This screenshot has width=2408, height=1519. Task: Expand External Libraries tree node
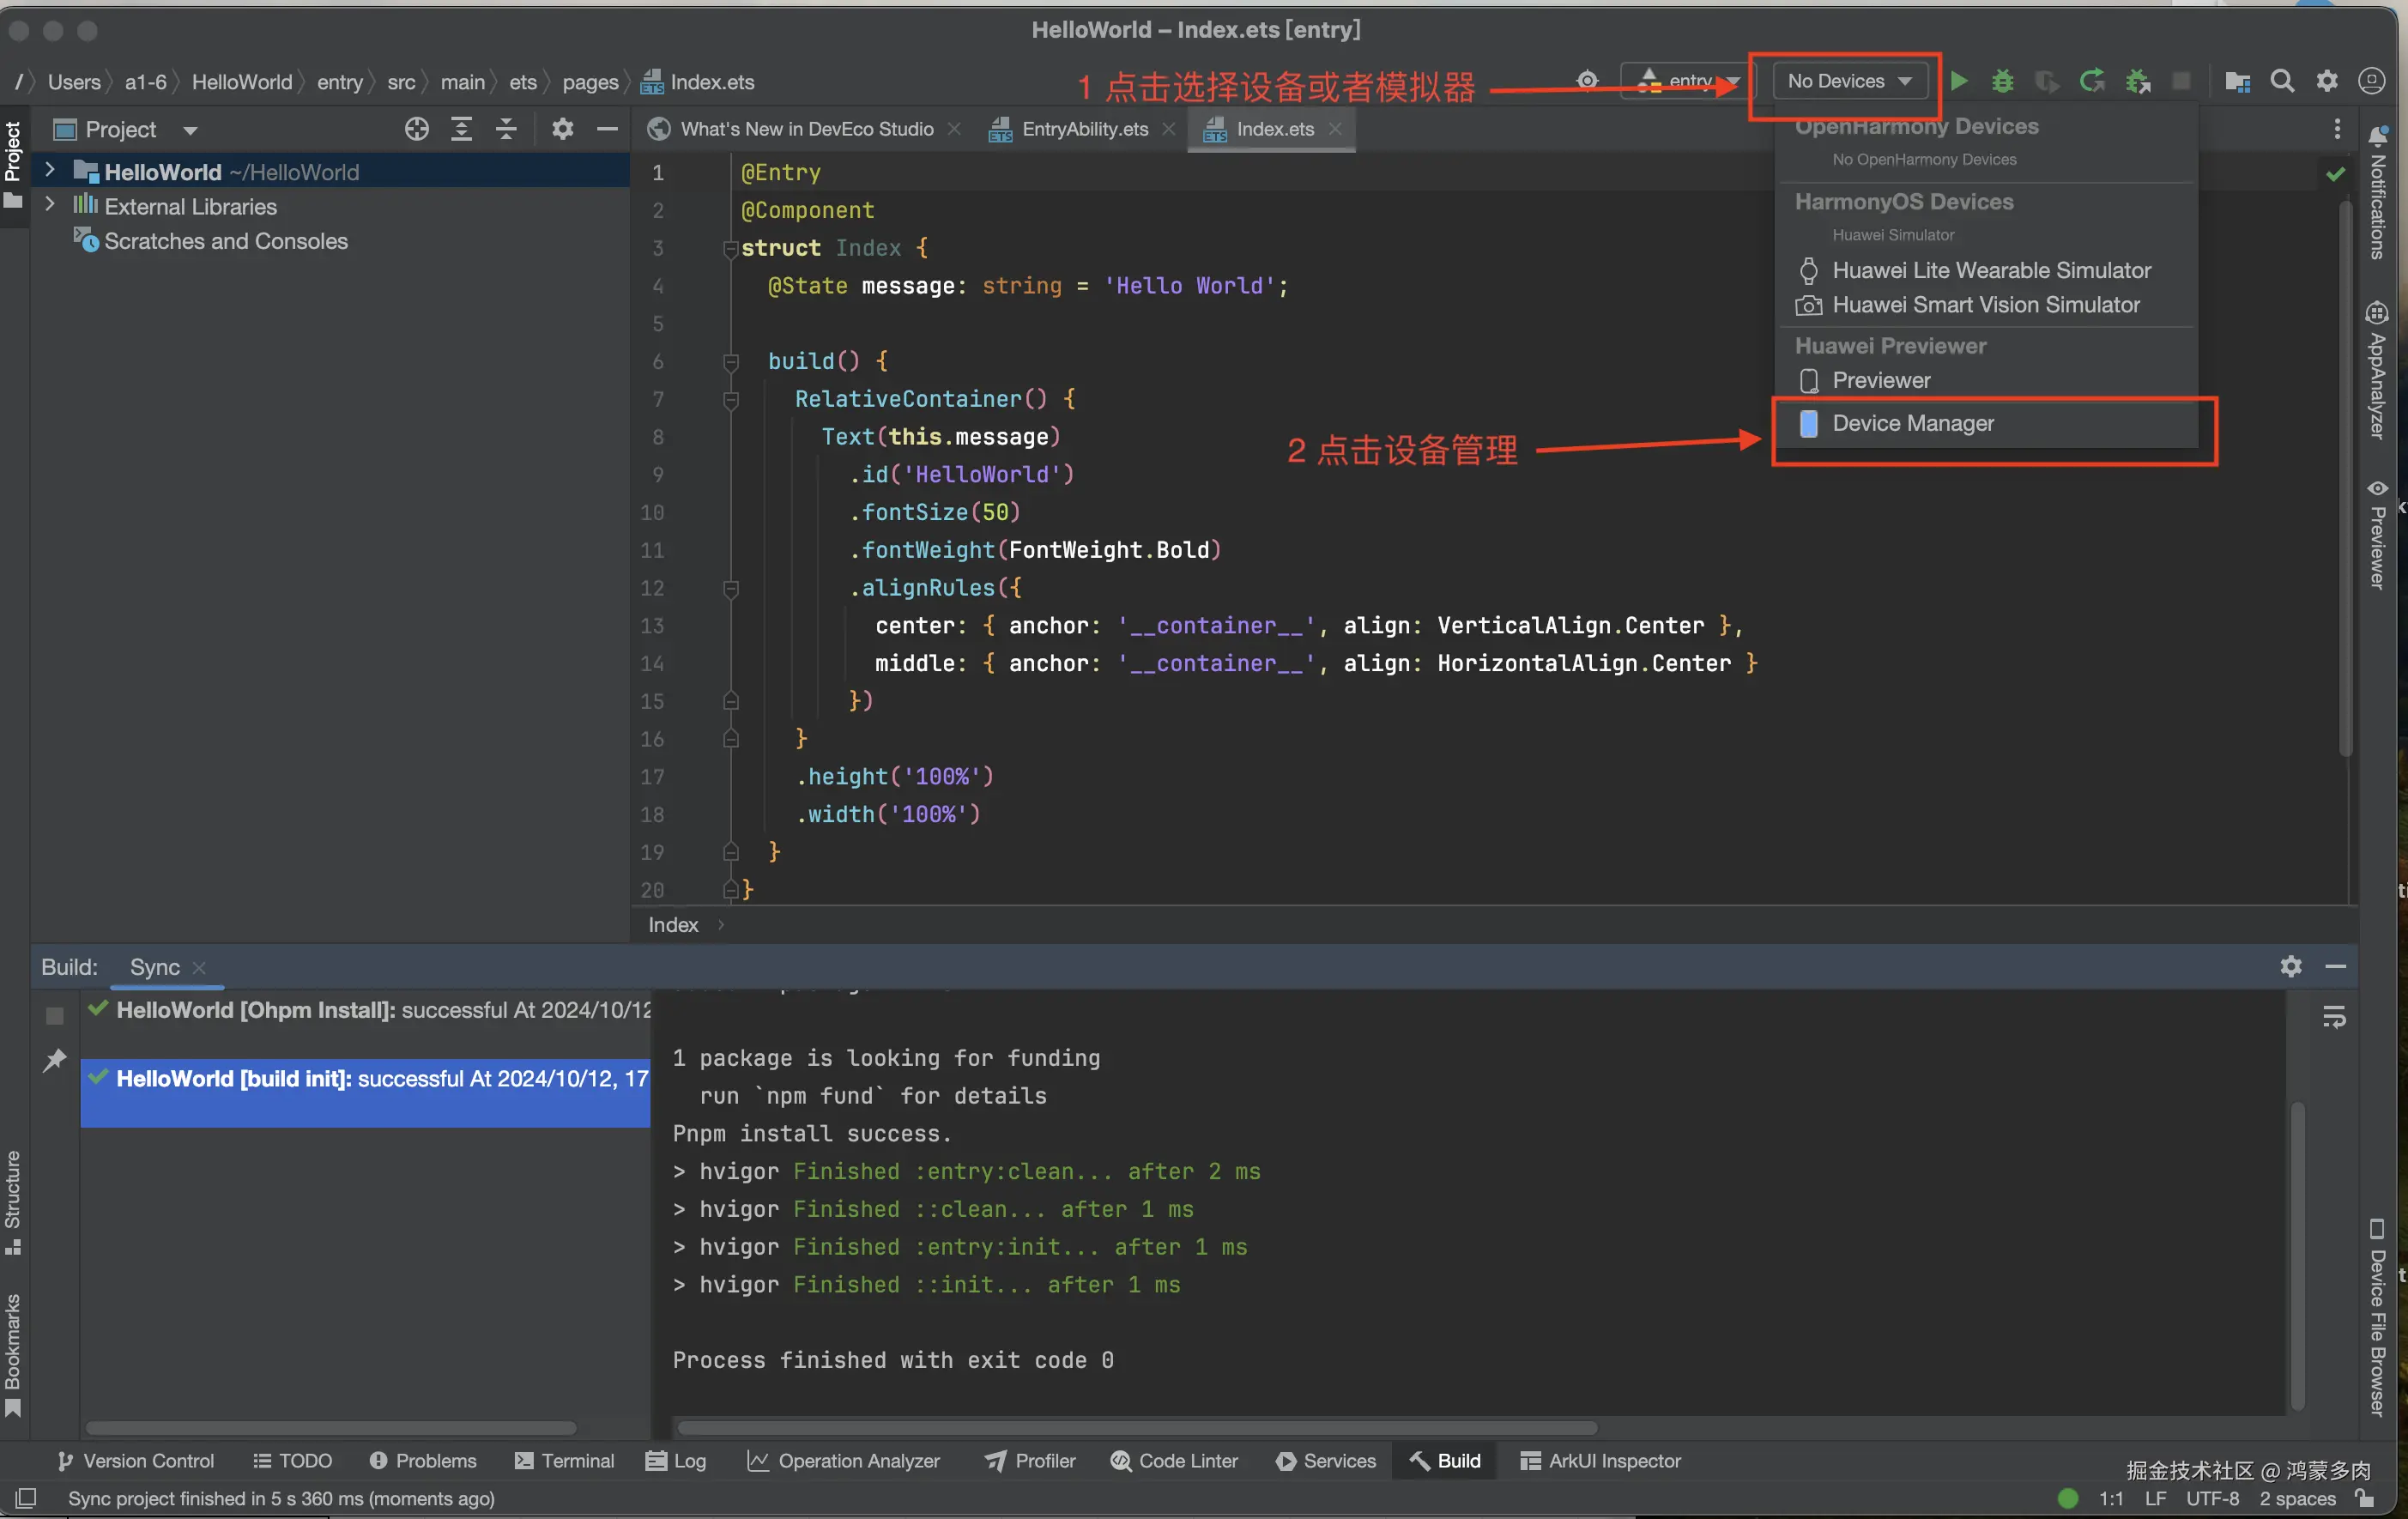click(50, 205)
